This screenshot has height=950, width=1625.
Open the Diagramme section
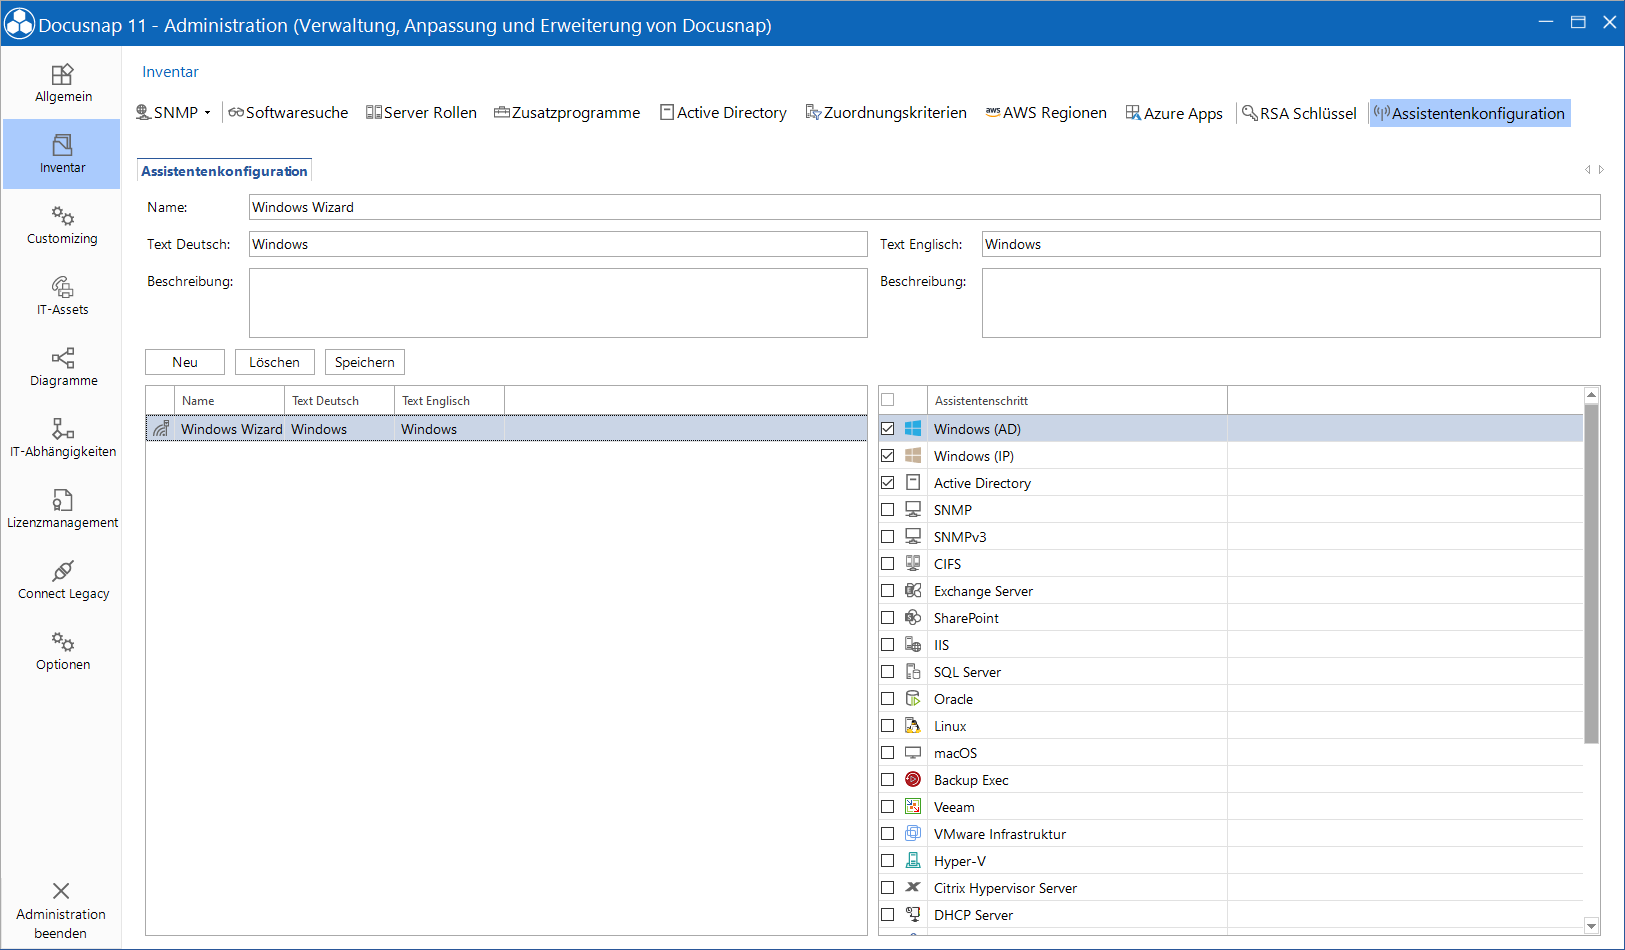click(x=62, y=367)
